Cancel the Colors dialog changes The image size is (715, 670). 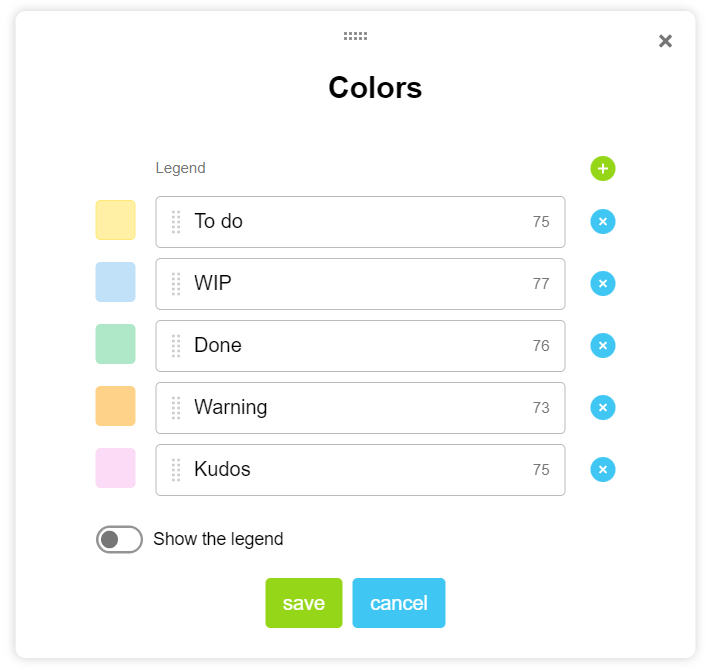coord(398,603)
